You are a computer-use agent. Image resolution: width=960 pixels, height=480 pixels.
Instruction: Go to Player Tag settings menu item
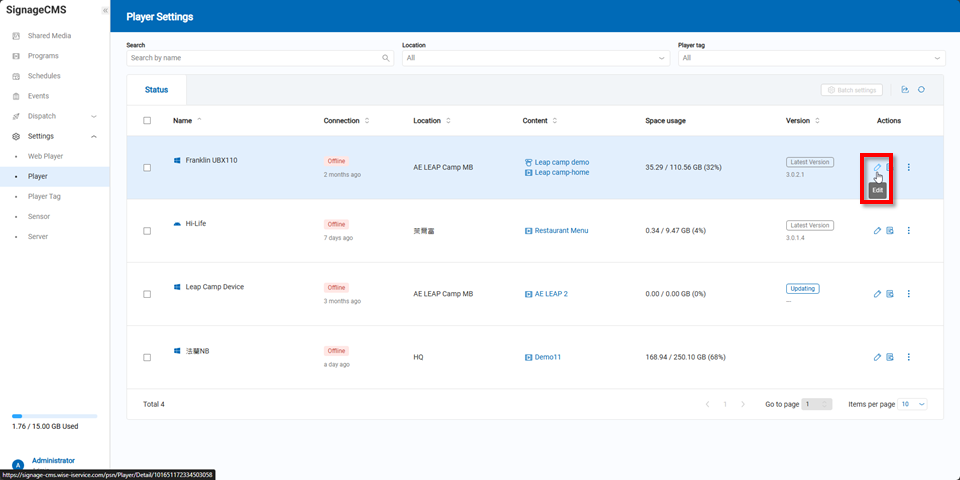coord(44,196)
